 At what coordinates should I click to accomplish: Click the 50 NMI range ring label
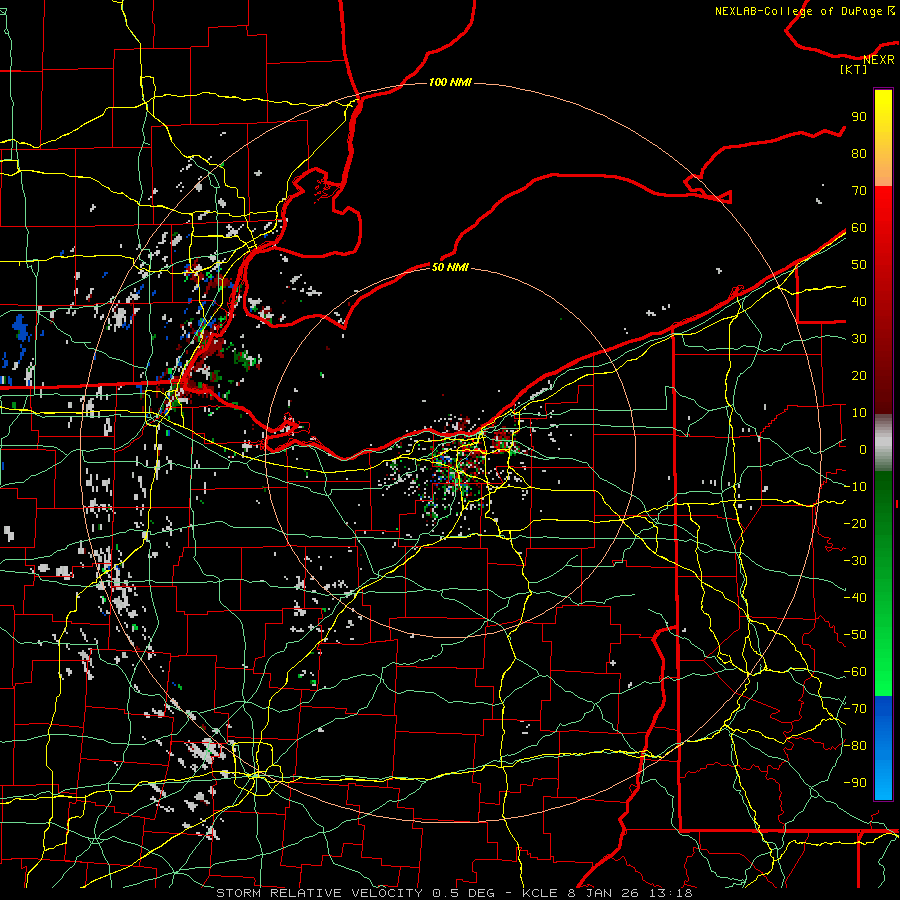(450, 267)
